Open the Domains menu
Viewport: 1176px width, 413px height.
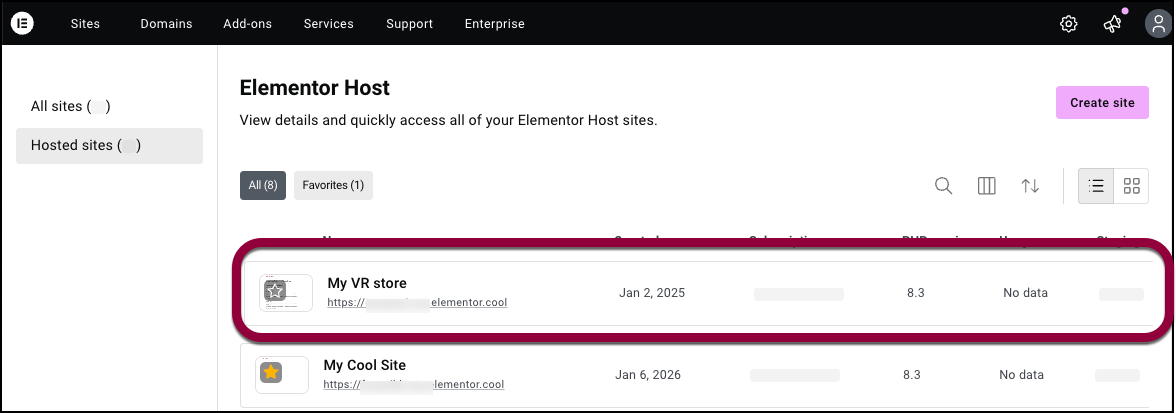coord(166,24)
